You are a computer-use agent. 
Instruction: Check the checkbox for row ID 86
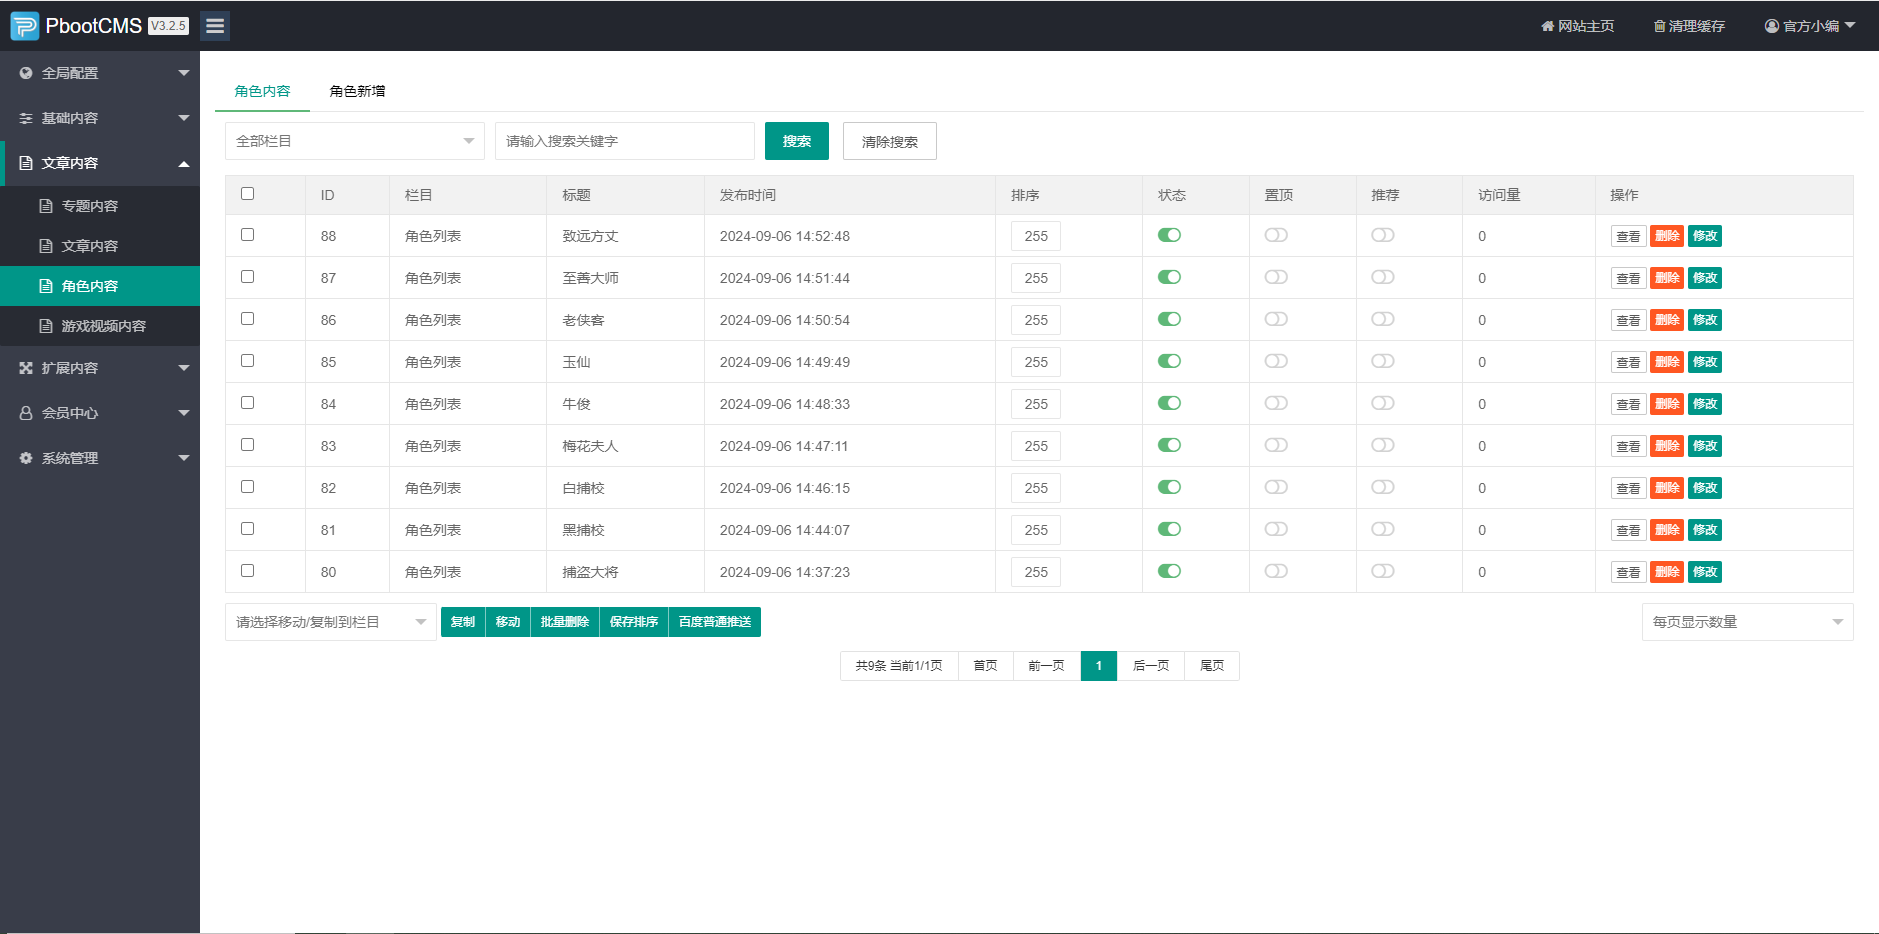pos(248,319)
